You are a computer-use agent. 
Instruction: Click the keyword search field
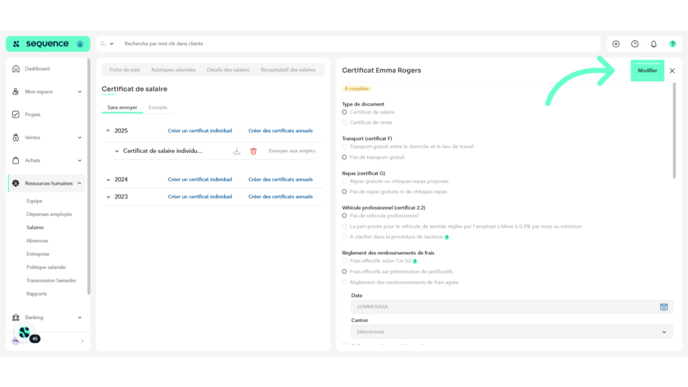[x=360, y=44]
